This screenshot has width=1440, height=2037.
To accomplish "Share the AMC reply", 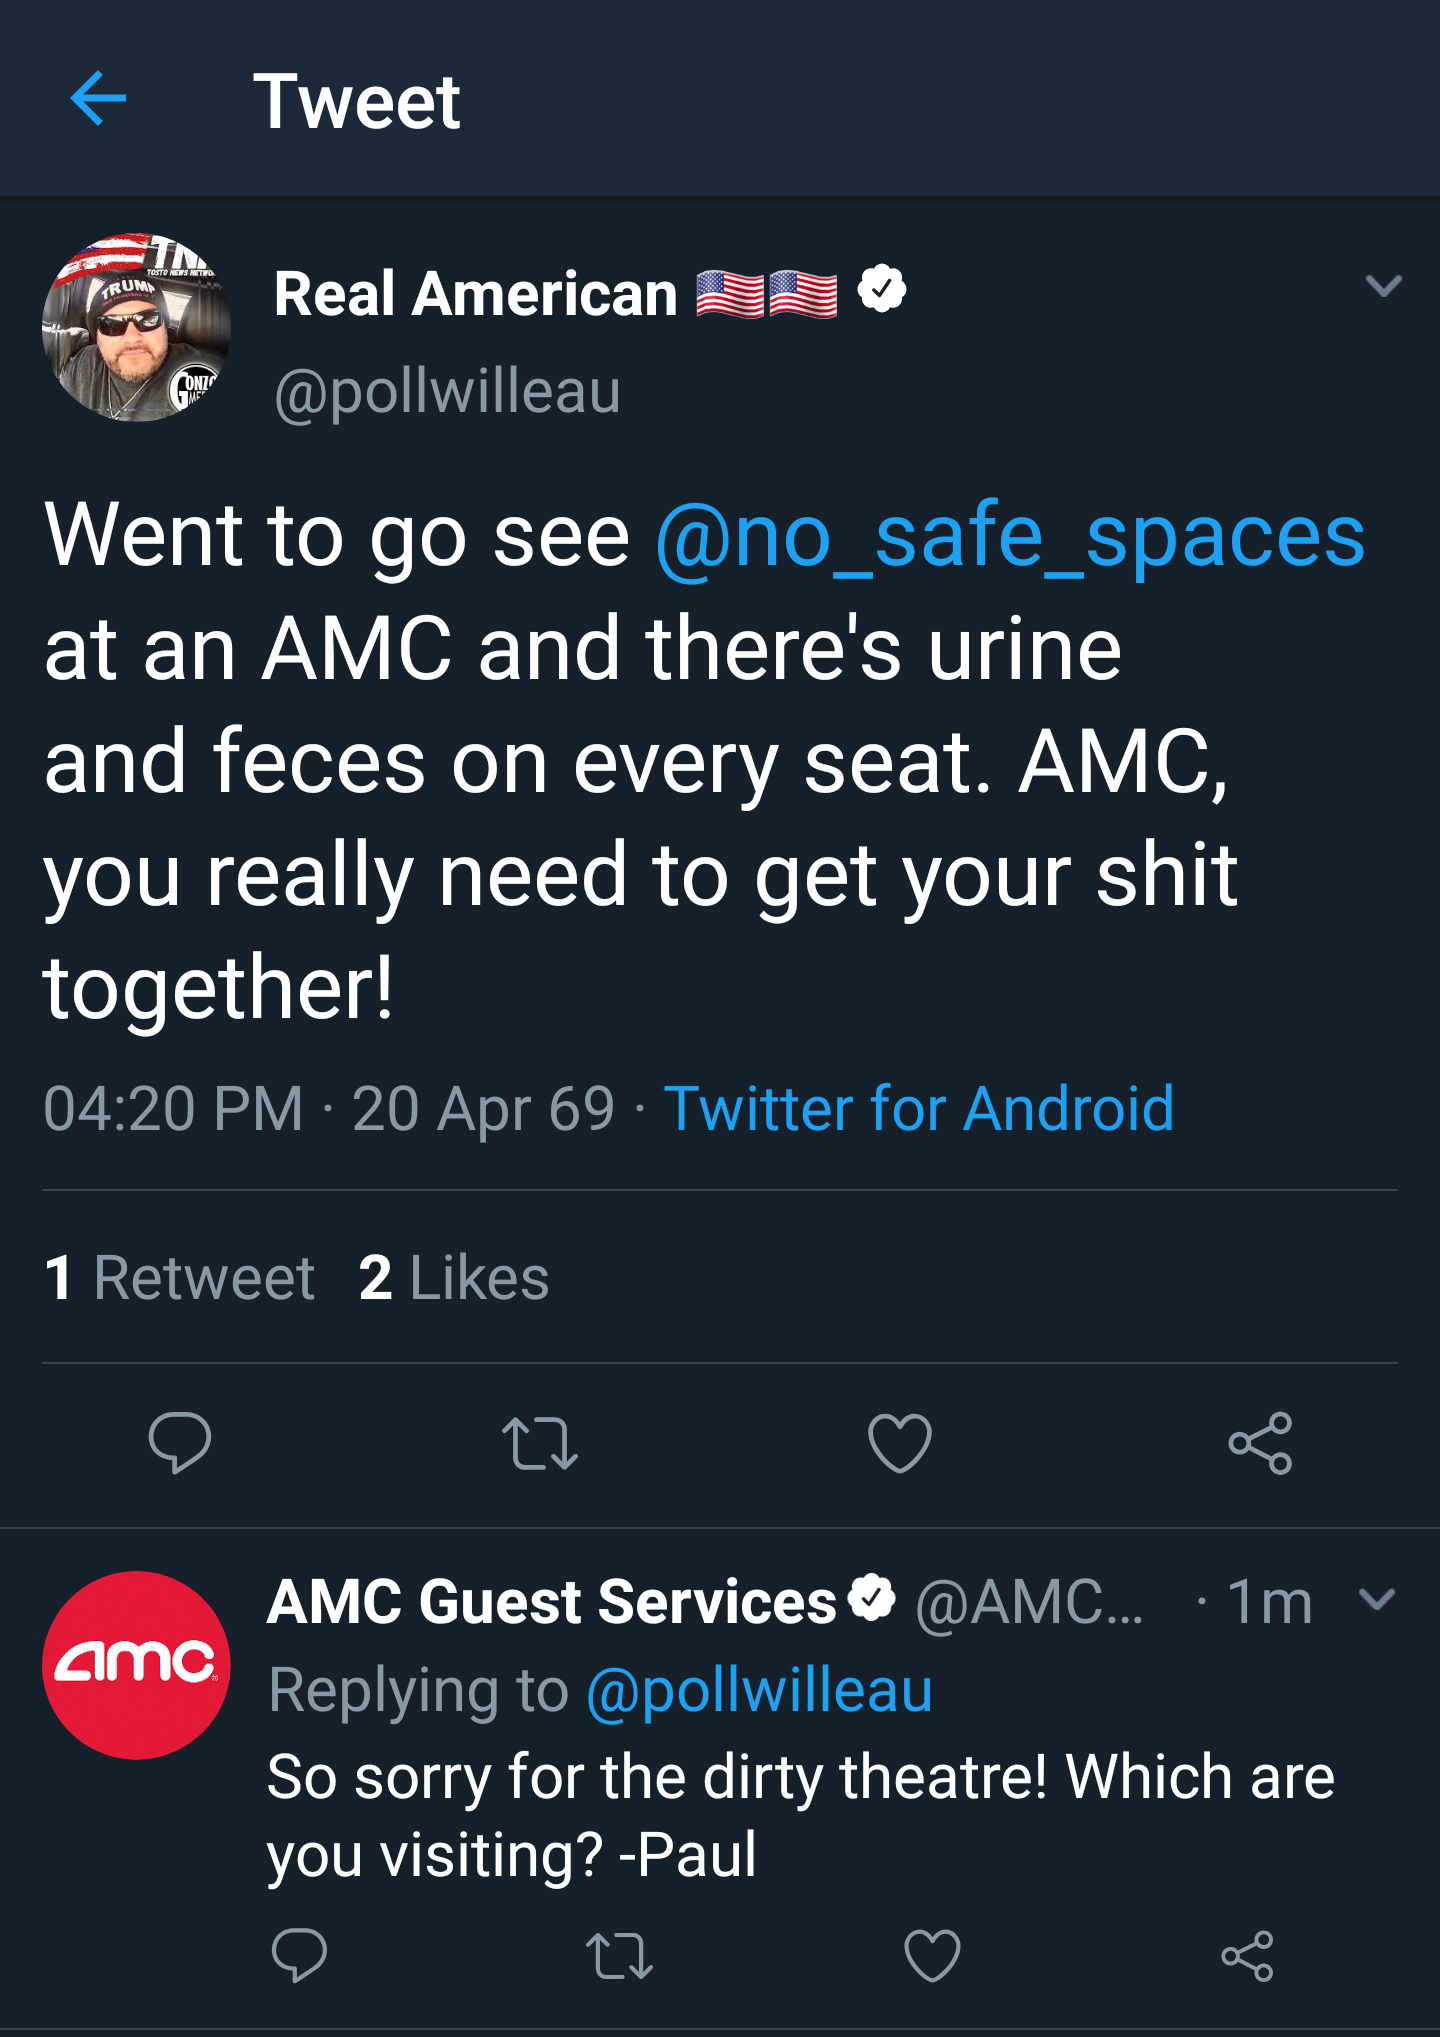I will click(x=1250, y=1957).
